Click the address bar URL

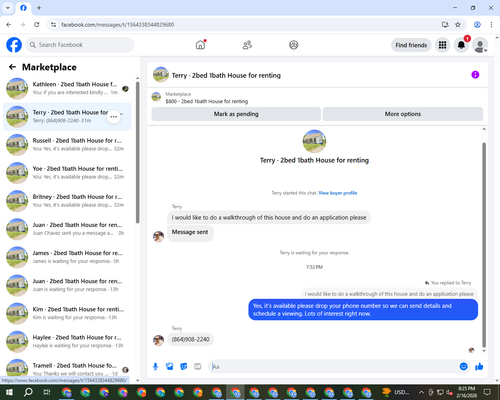(x=117, y=25)
